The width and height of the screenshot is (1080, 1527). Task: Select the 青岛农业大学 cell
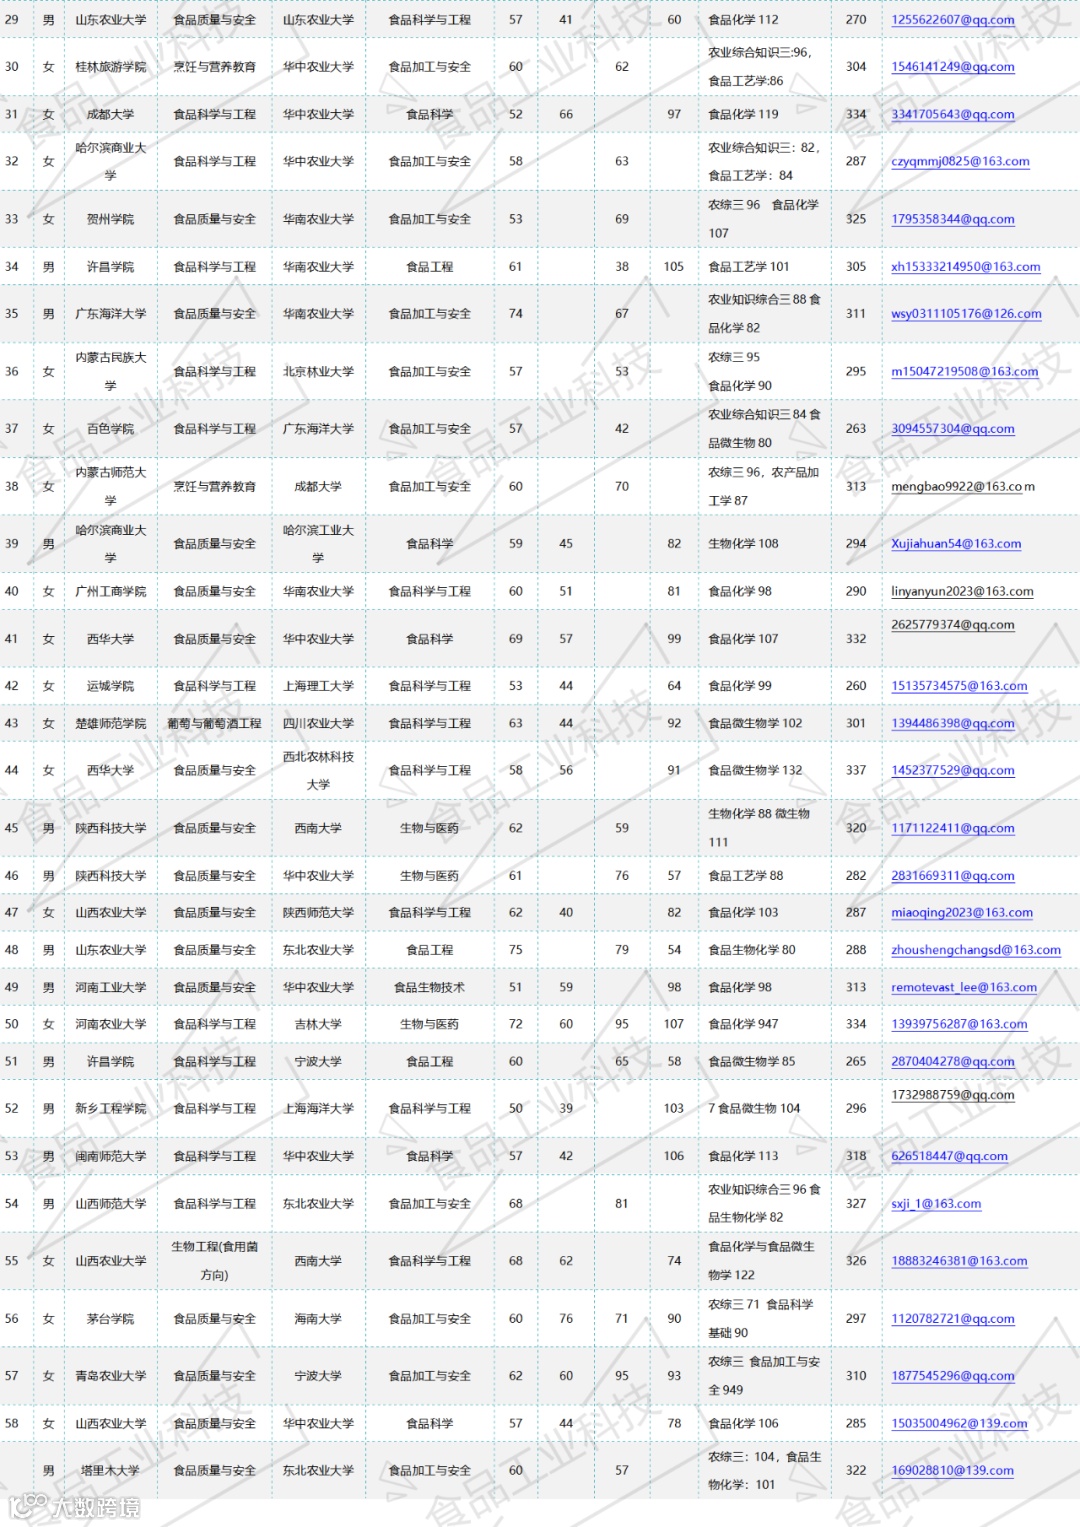(x=110, y=1376)
